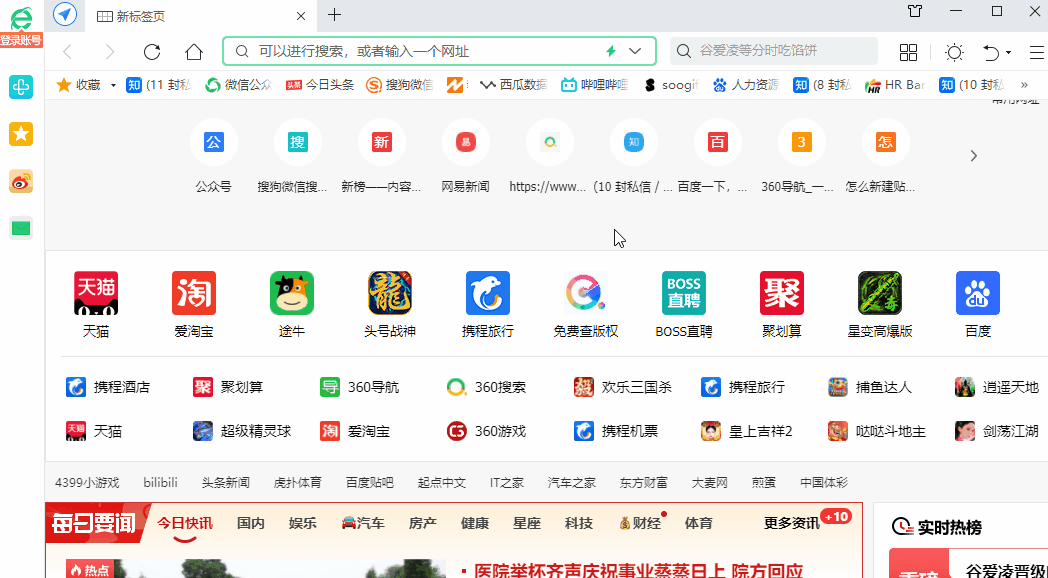Switch to the 汽车 news tab
The width and height of the screenshot is (1048, 578).
362,523
